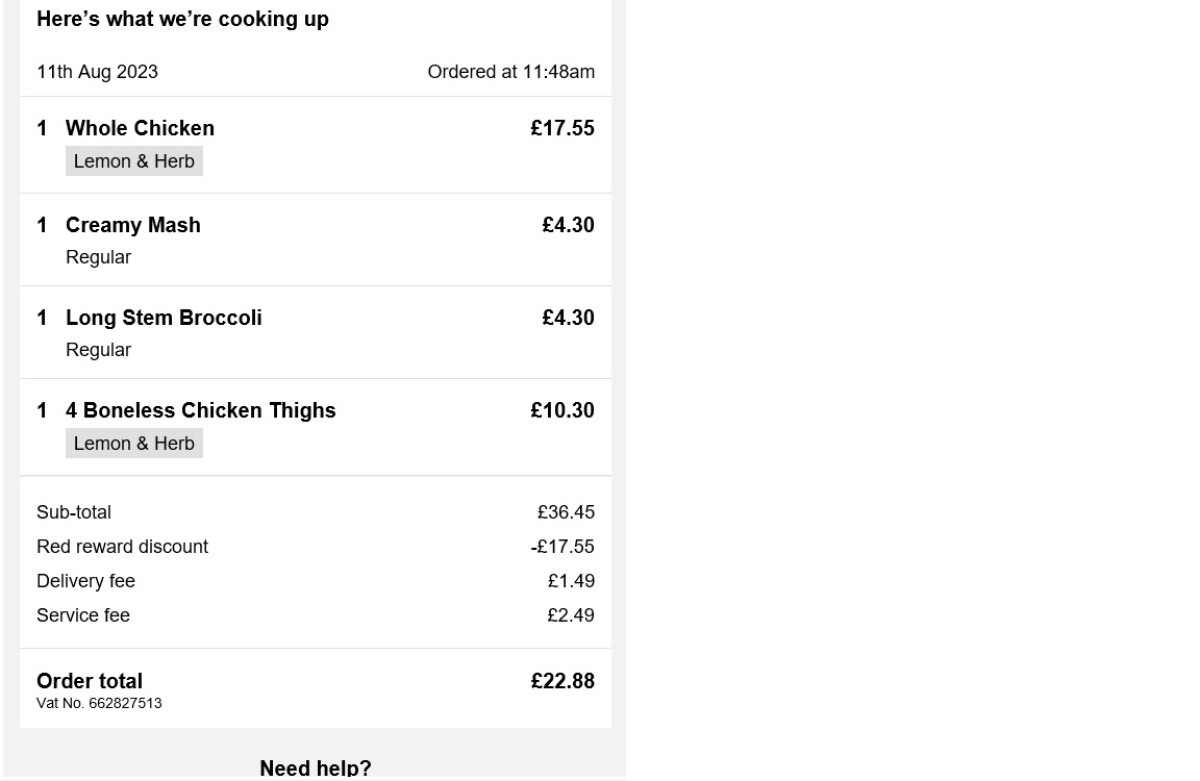
Task: Click the Long Stem Broccoli £4.30 price
Action: 568,318
